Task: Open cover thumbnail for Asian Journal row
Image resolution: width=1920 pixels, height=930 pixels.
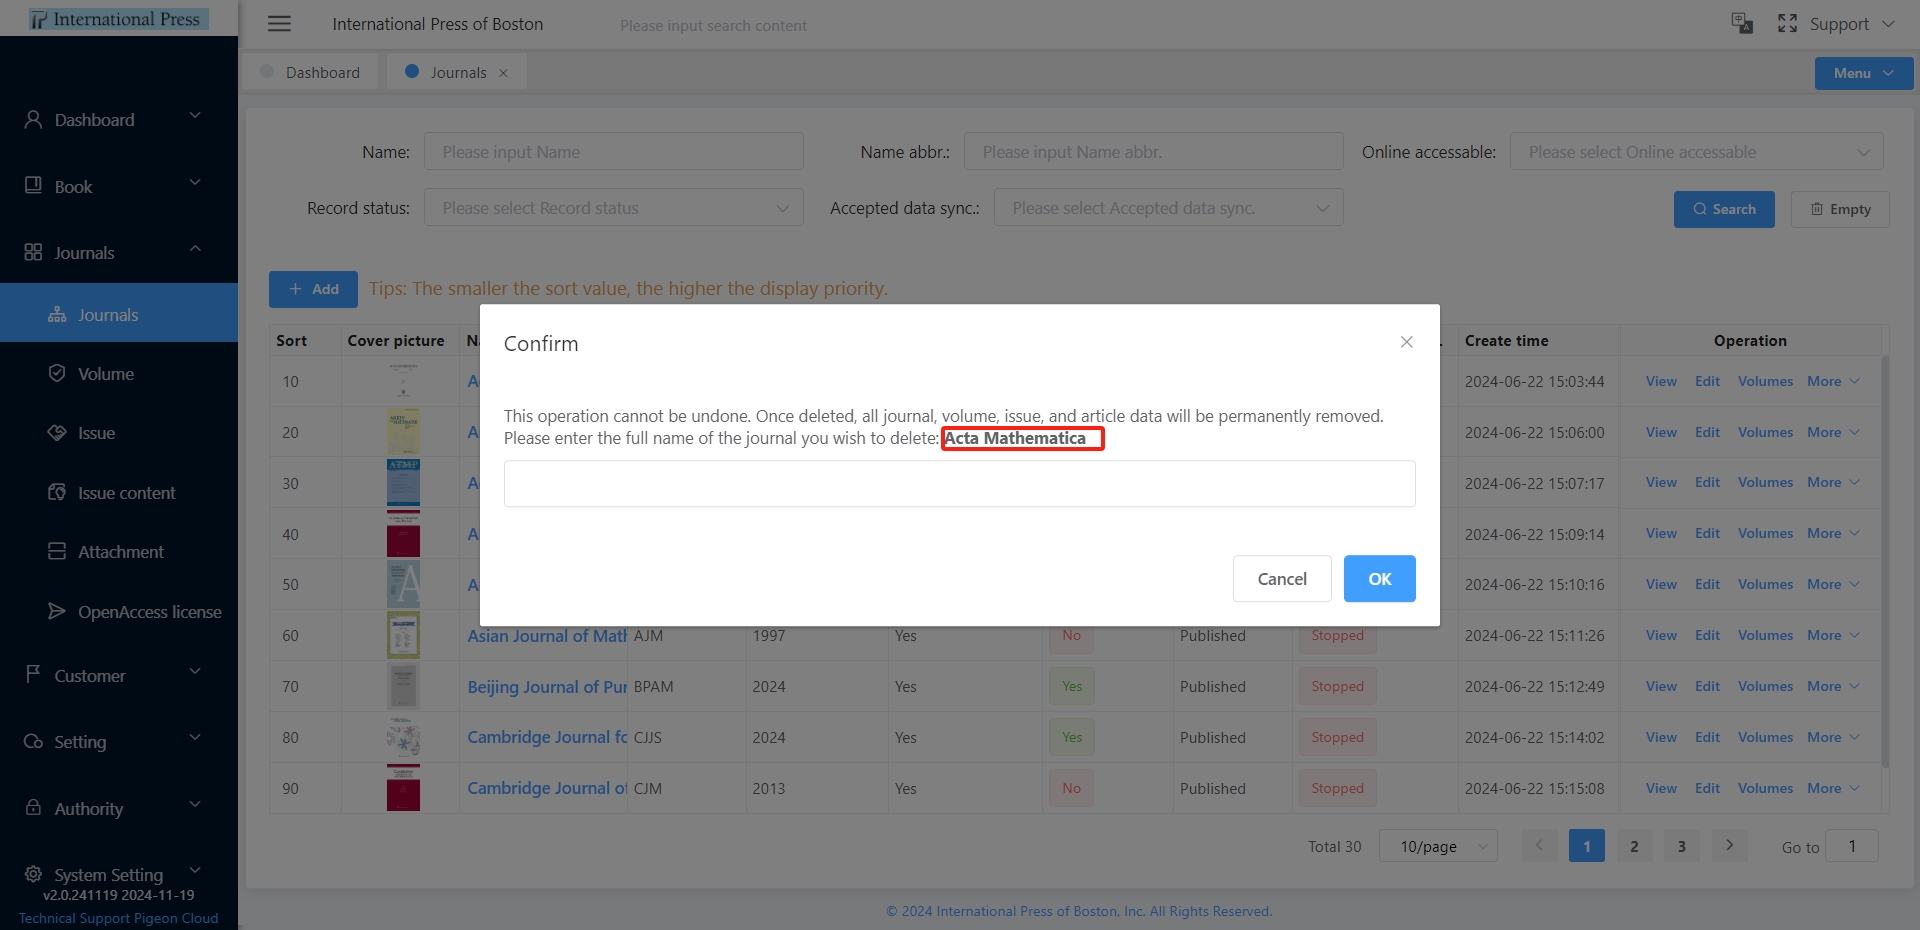Action: pyautogui.click(x=403, y=635)
